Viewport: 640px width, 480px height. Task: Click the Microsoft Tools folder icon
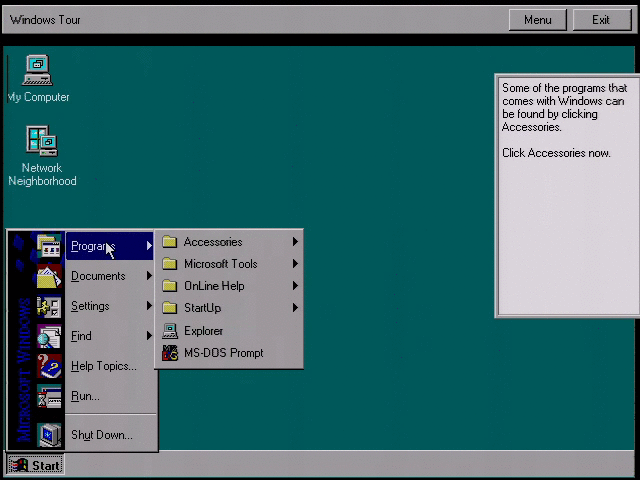(x=169, y=264)
